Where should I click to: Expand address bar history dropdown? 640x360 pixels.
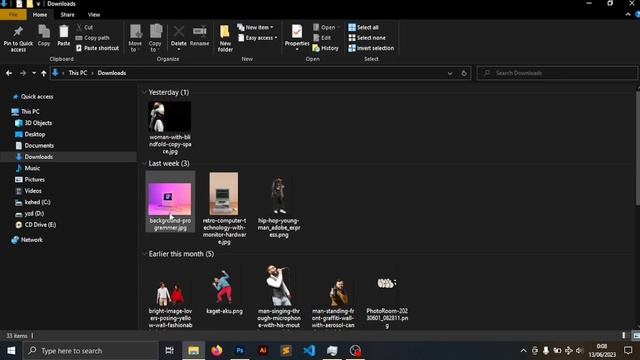pos(450,73)
